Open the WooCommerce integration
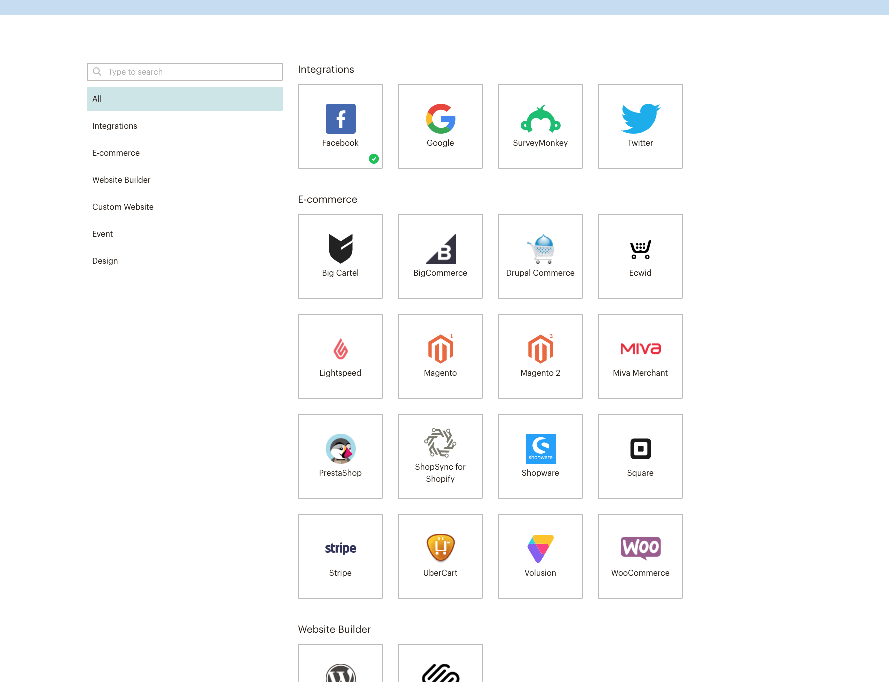This screenshot has width=889, height=682. [640, 556]
